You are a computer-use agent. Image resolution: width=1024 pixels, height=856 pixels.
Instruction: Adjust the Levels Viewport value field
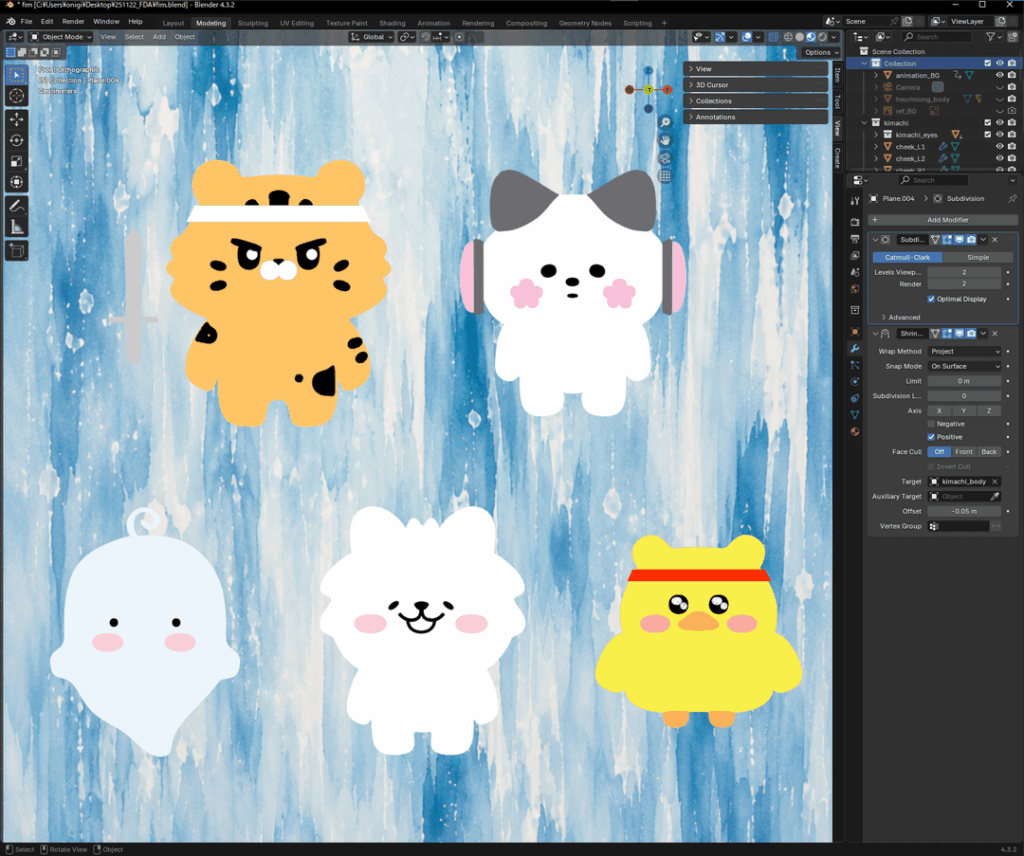point(964,272)
